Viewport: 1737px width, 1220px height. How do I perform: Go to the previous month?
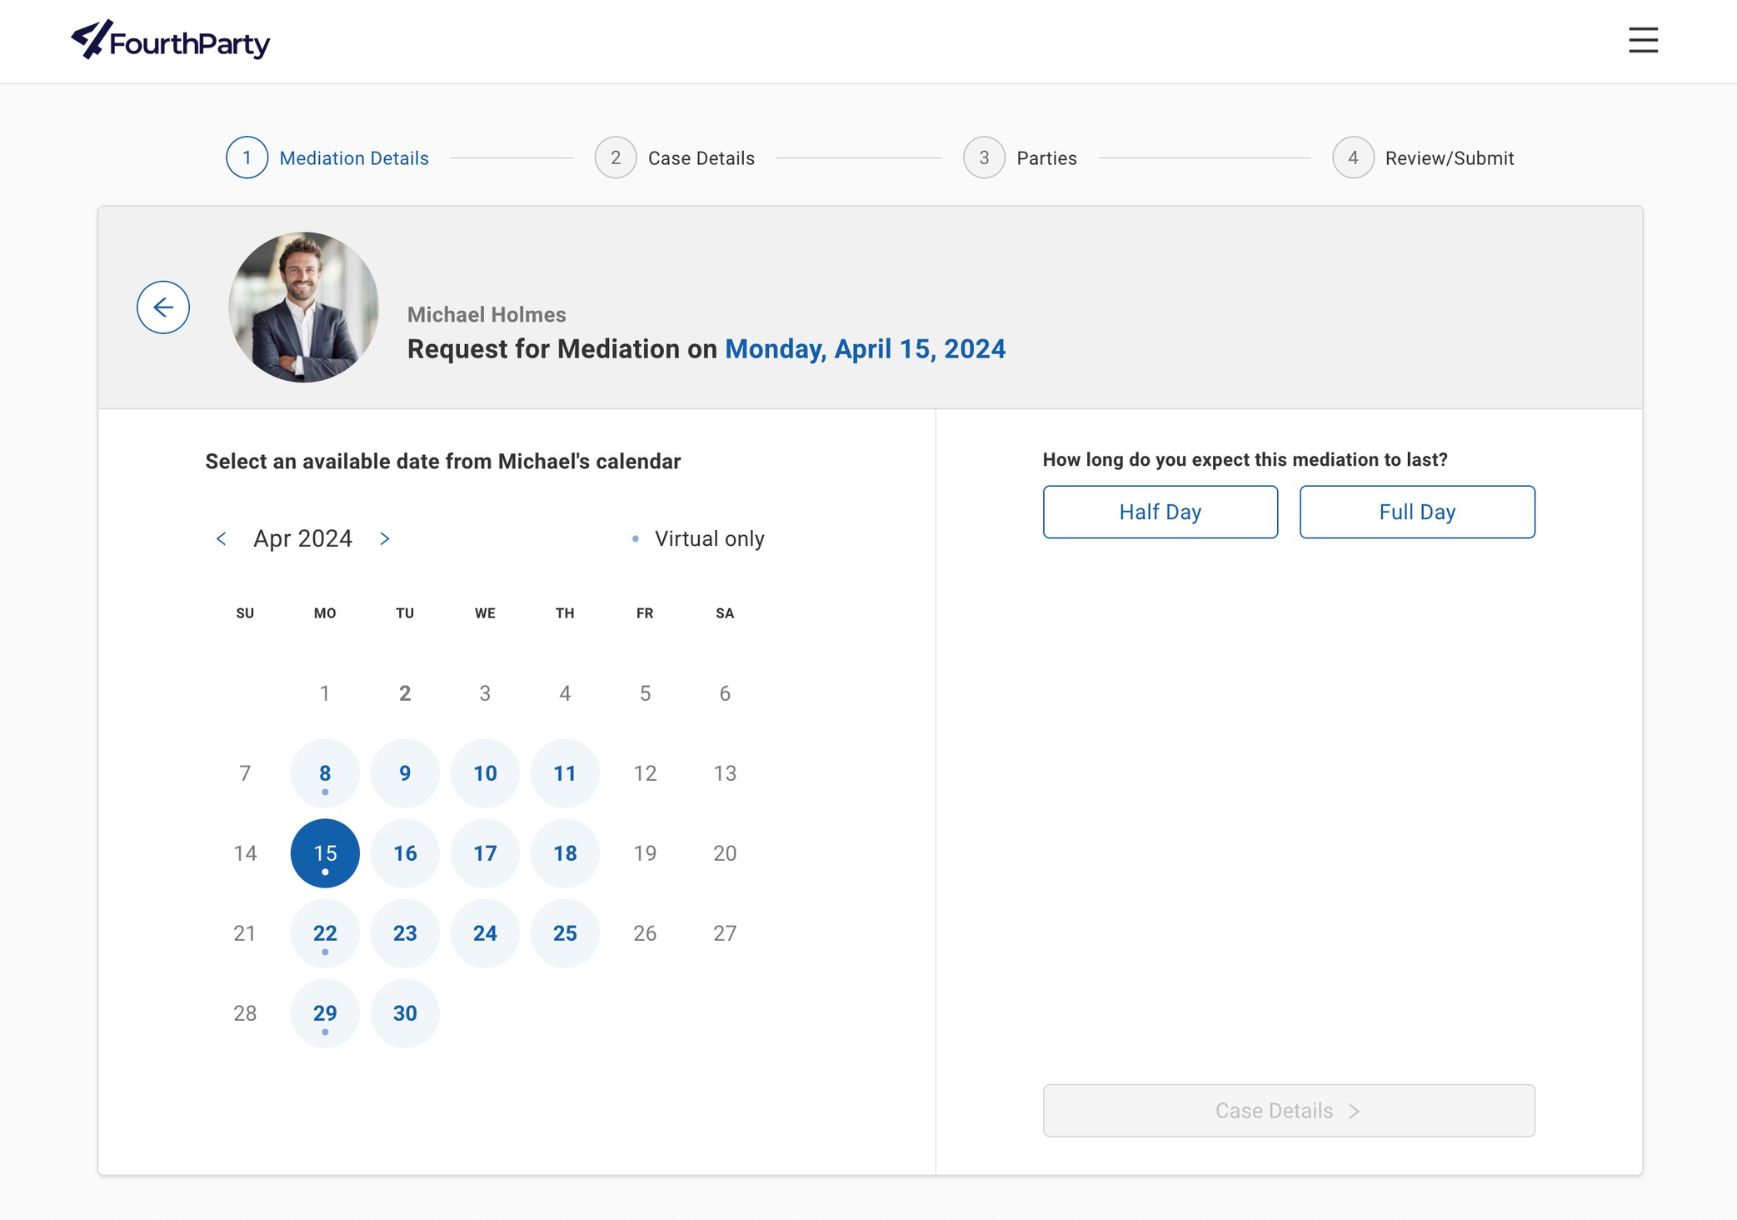coord(221,538)
